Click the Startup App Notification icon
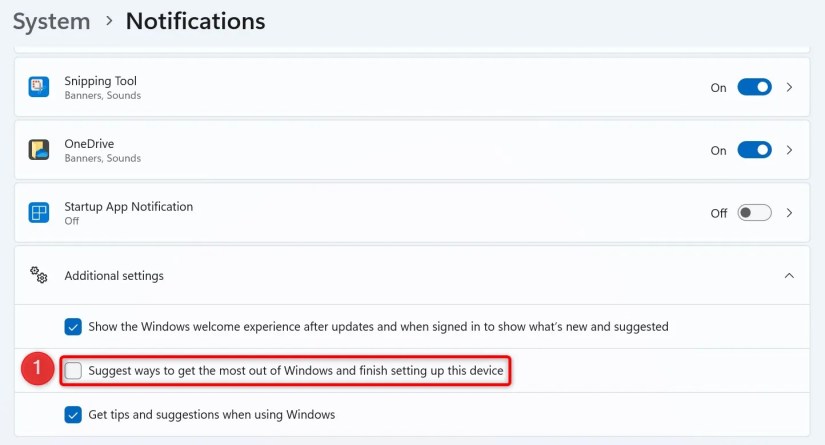Image resolution: width=825 pixels, height=445 pixels. 39,213
